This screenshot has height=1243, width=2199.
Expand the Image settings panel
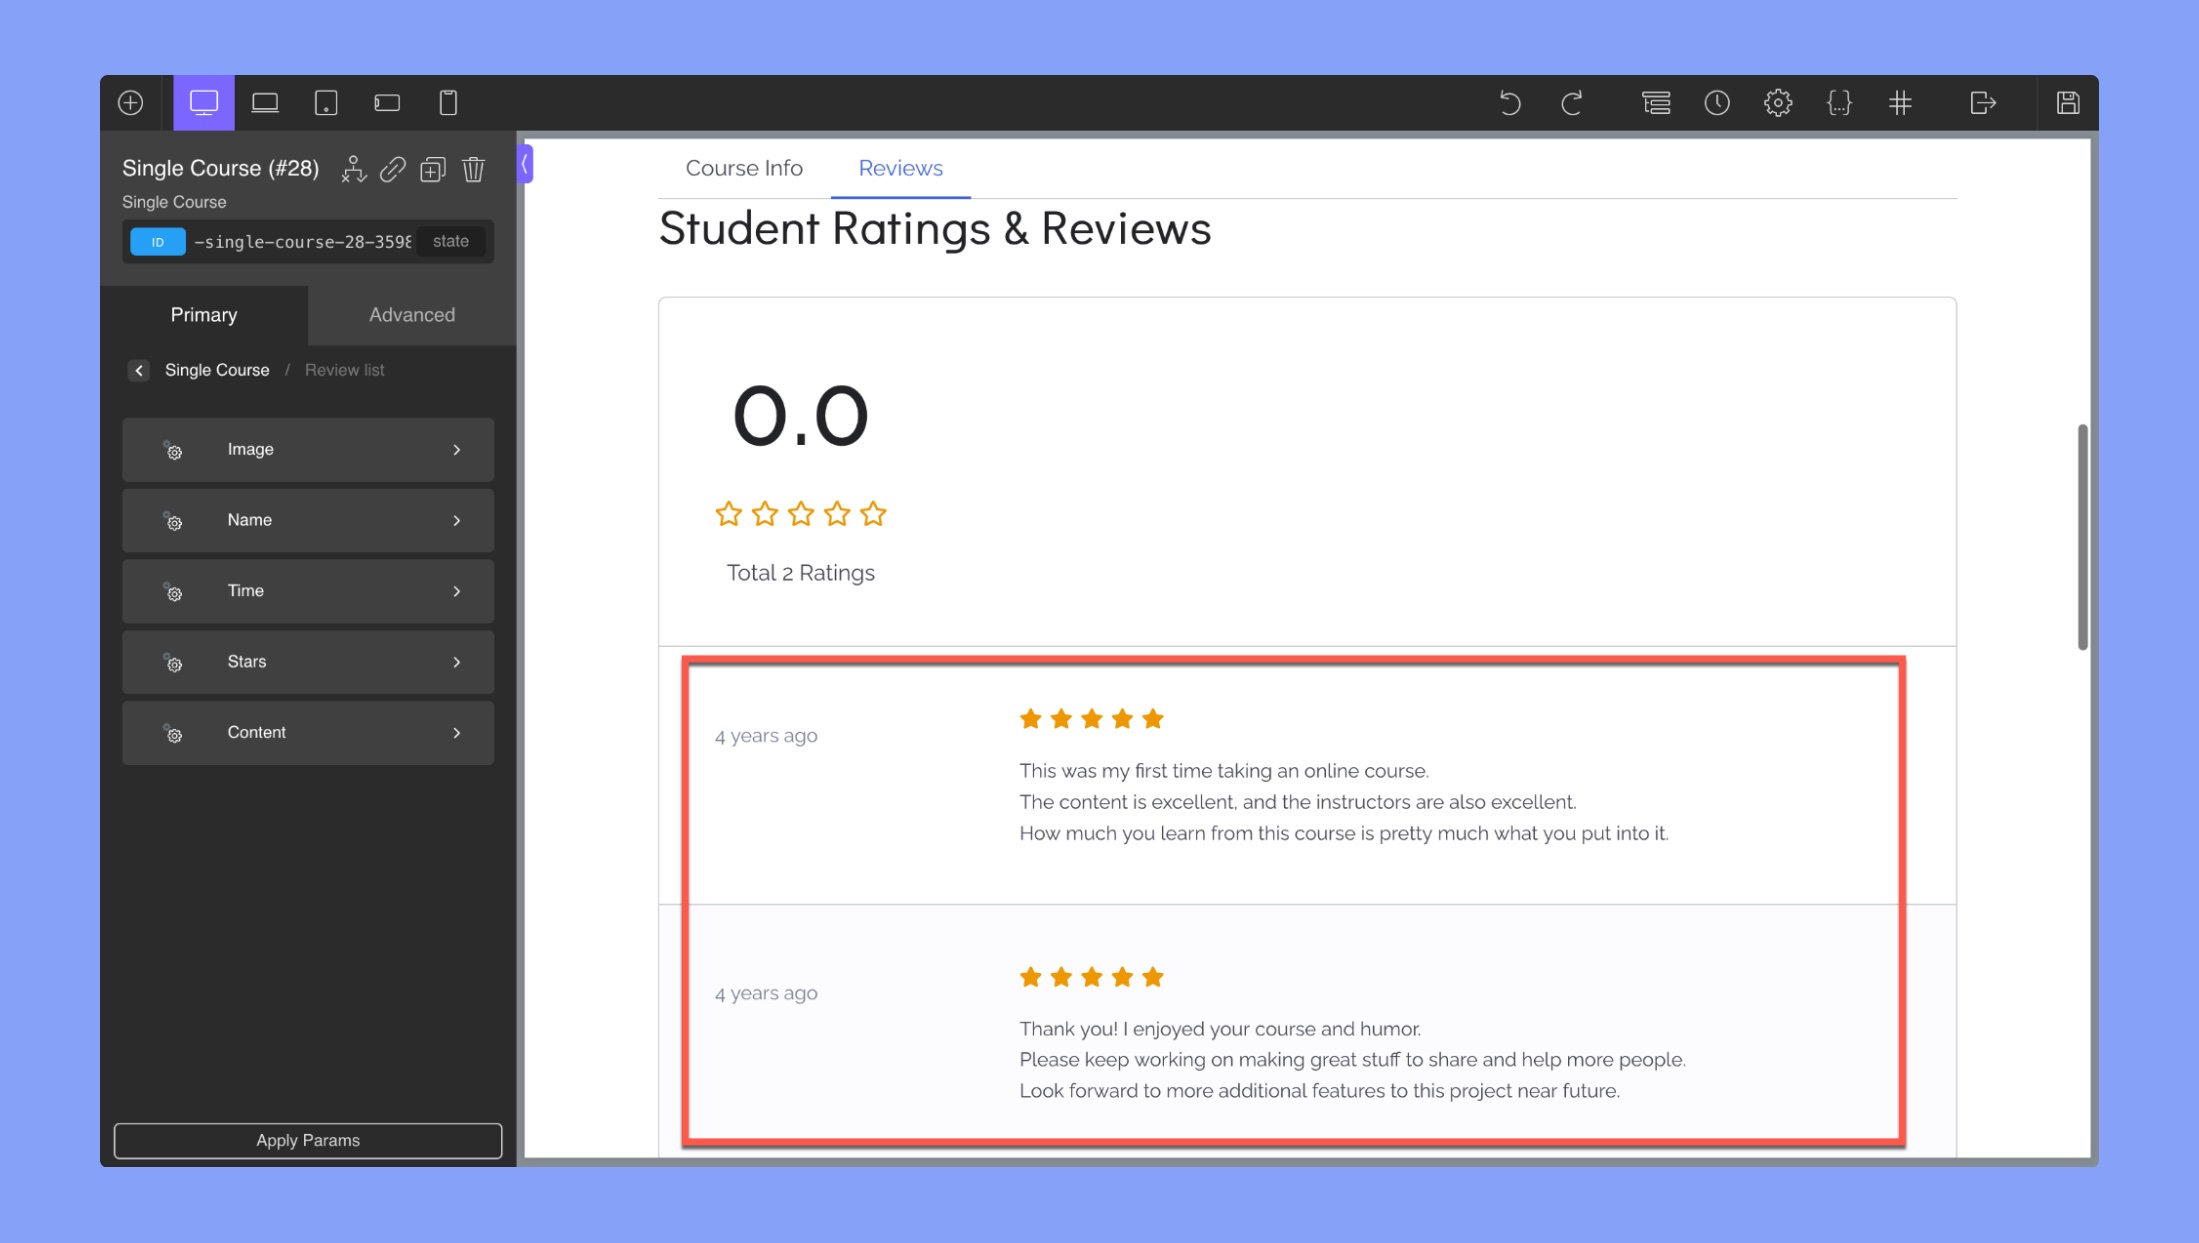point(308,449)
